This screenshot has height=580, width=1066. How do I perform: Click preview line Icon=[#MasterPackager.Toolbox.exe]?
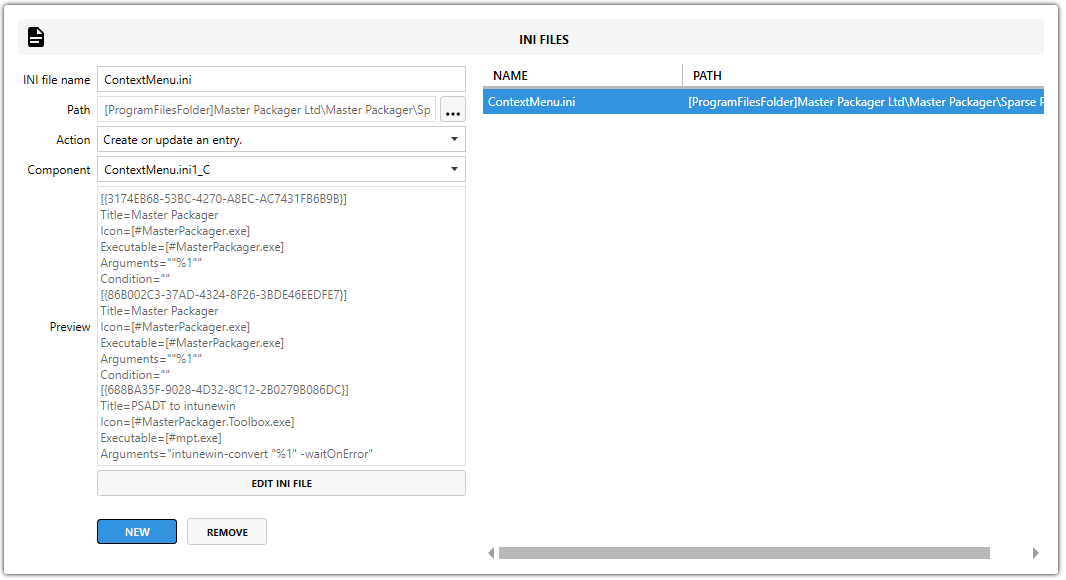[197, 422]
